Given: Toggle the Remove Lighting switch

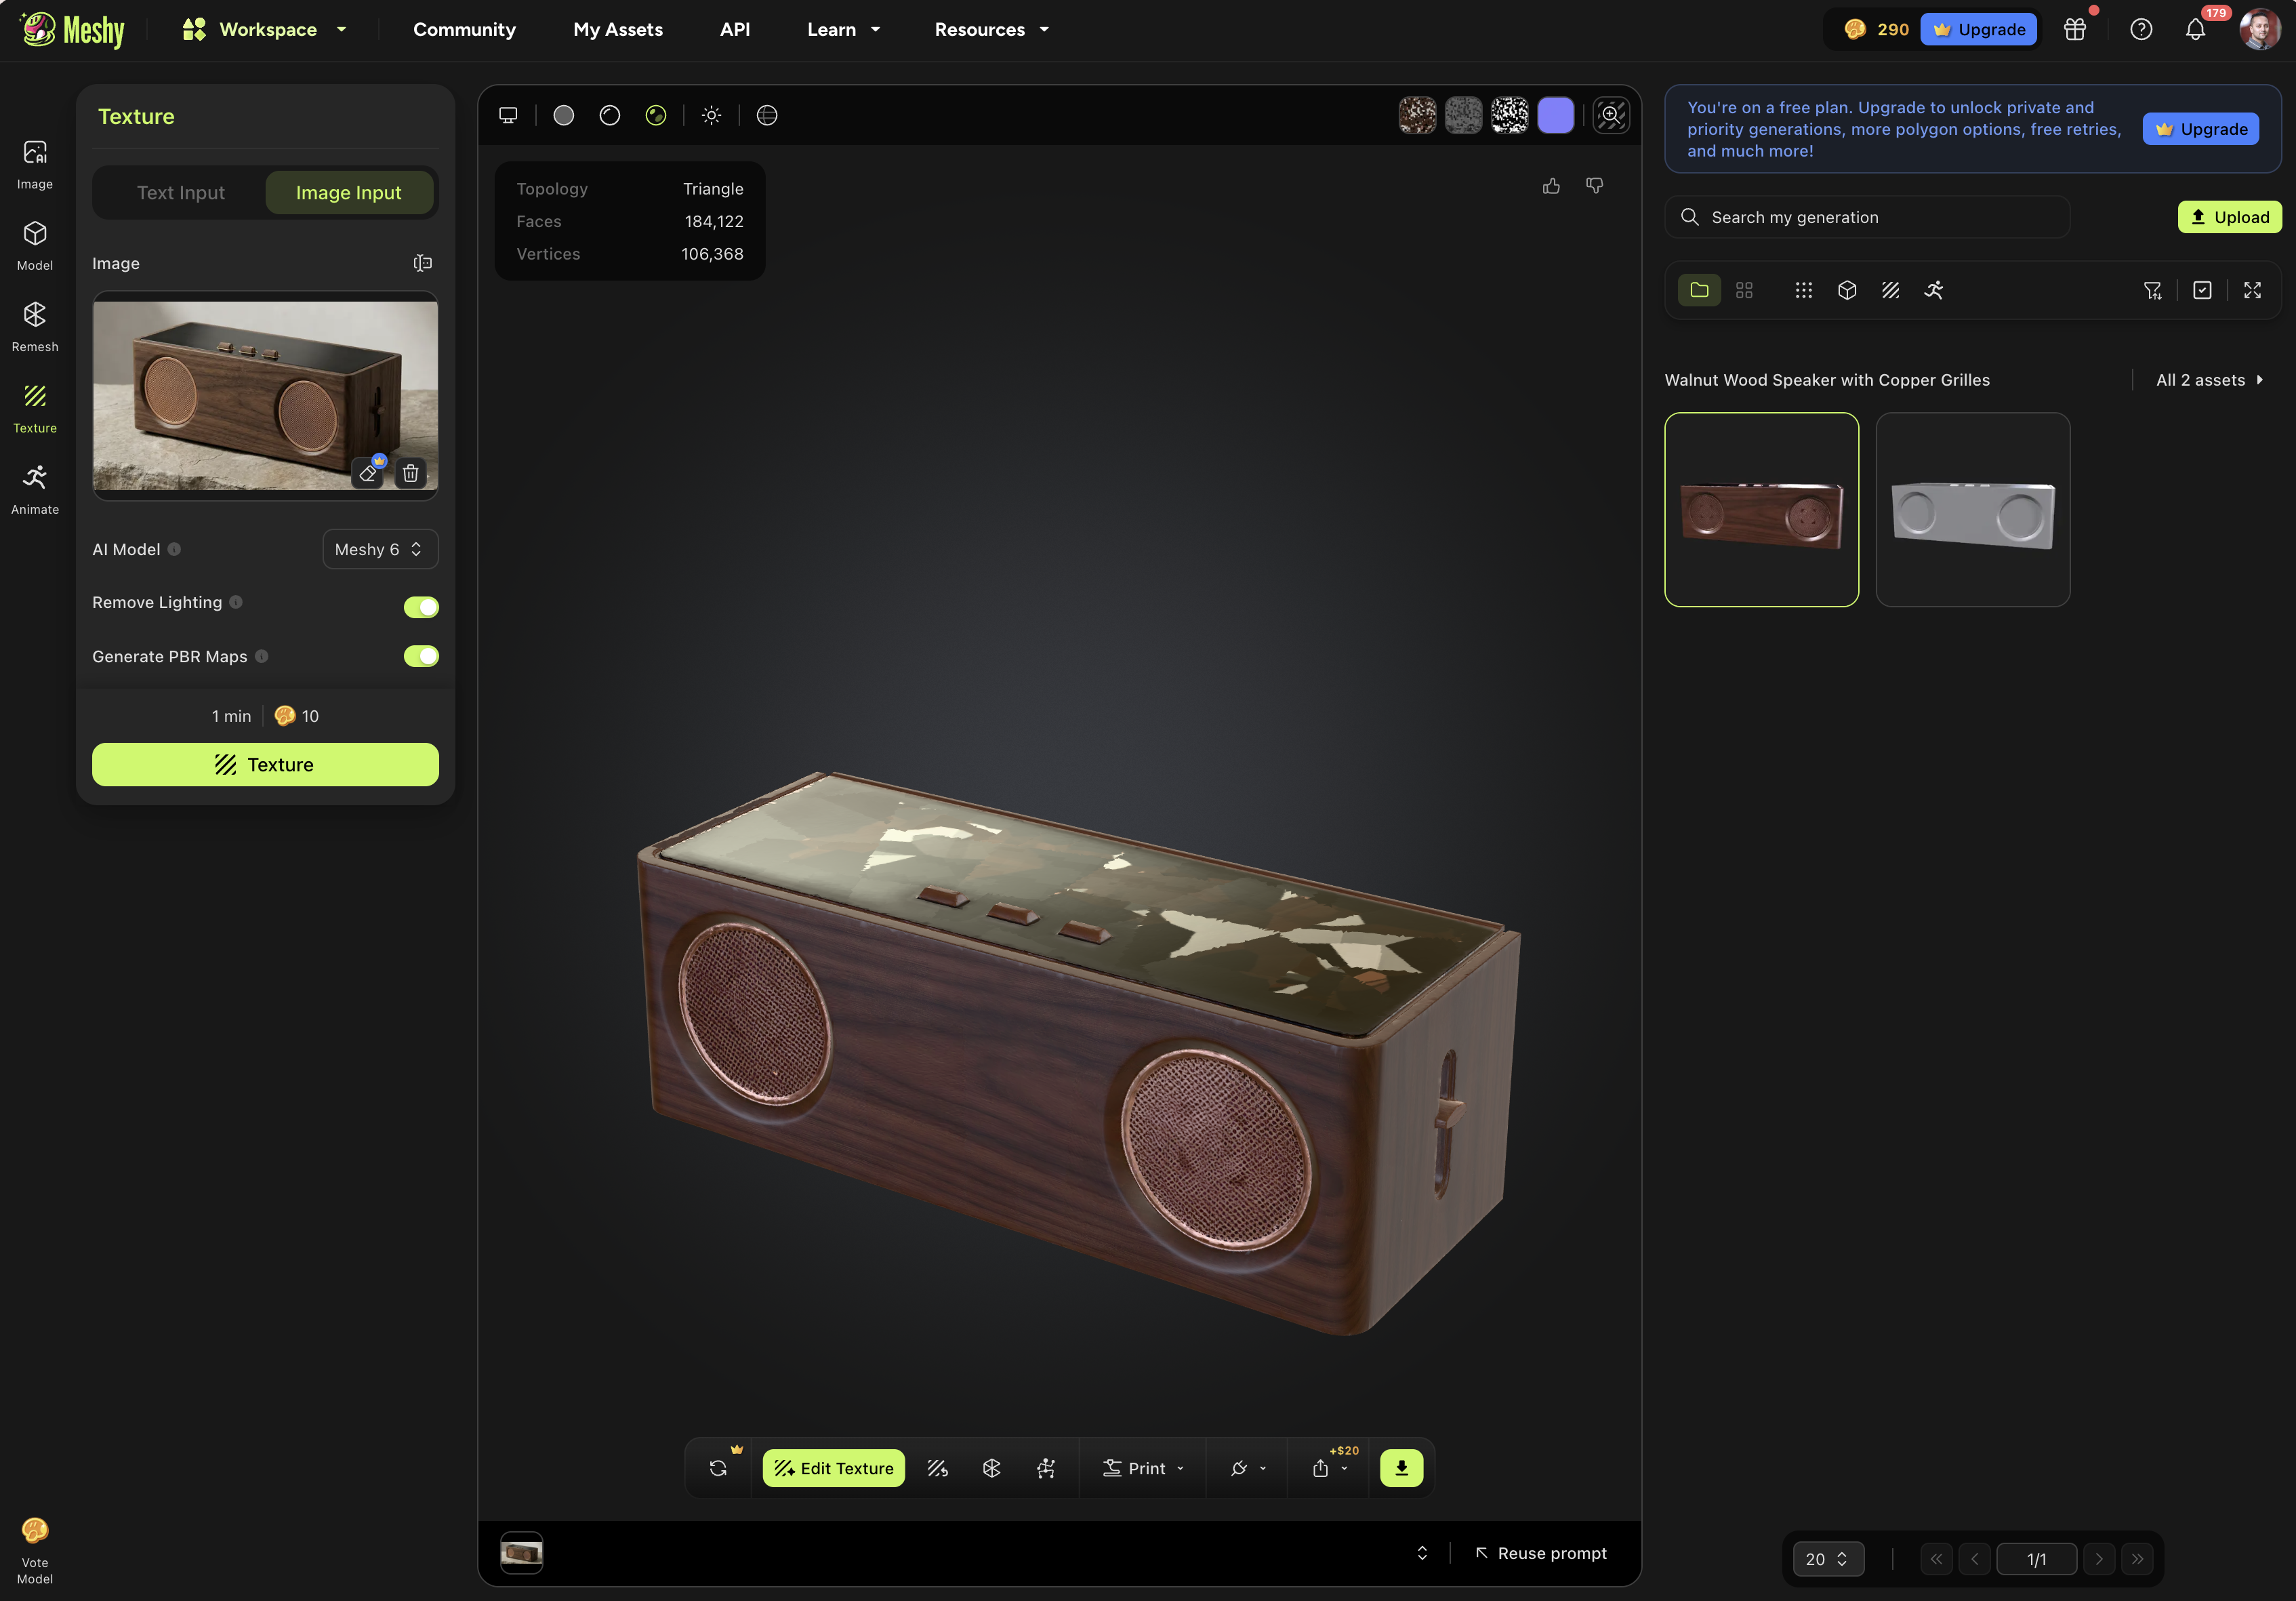Looking at the screenshot, I should coord(421,606).
